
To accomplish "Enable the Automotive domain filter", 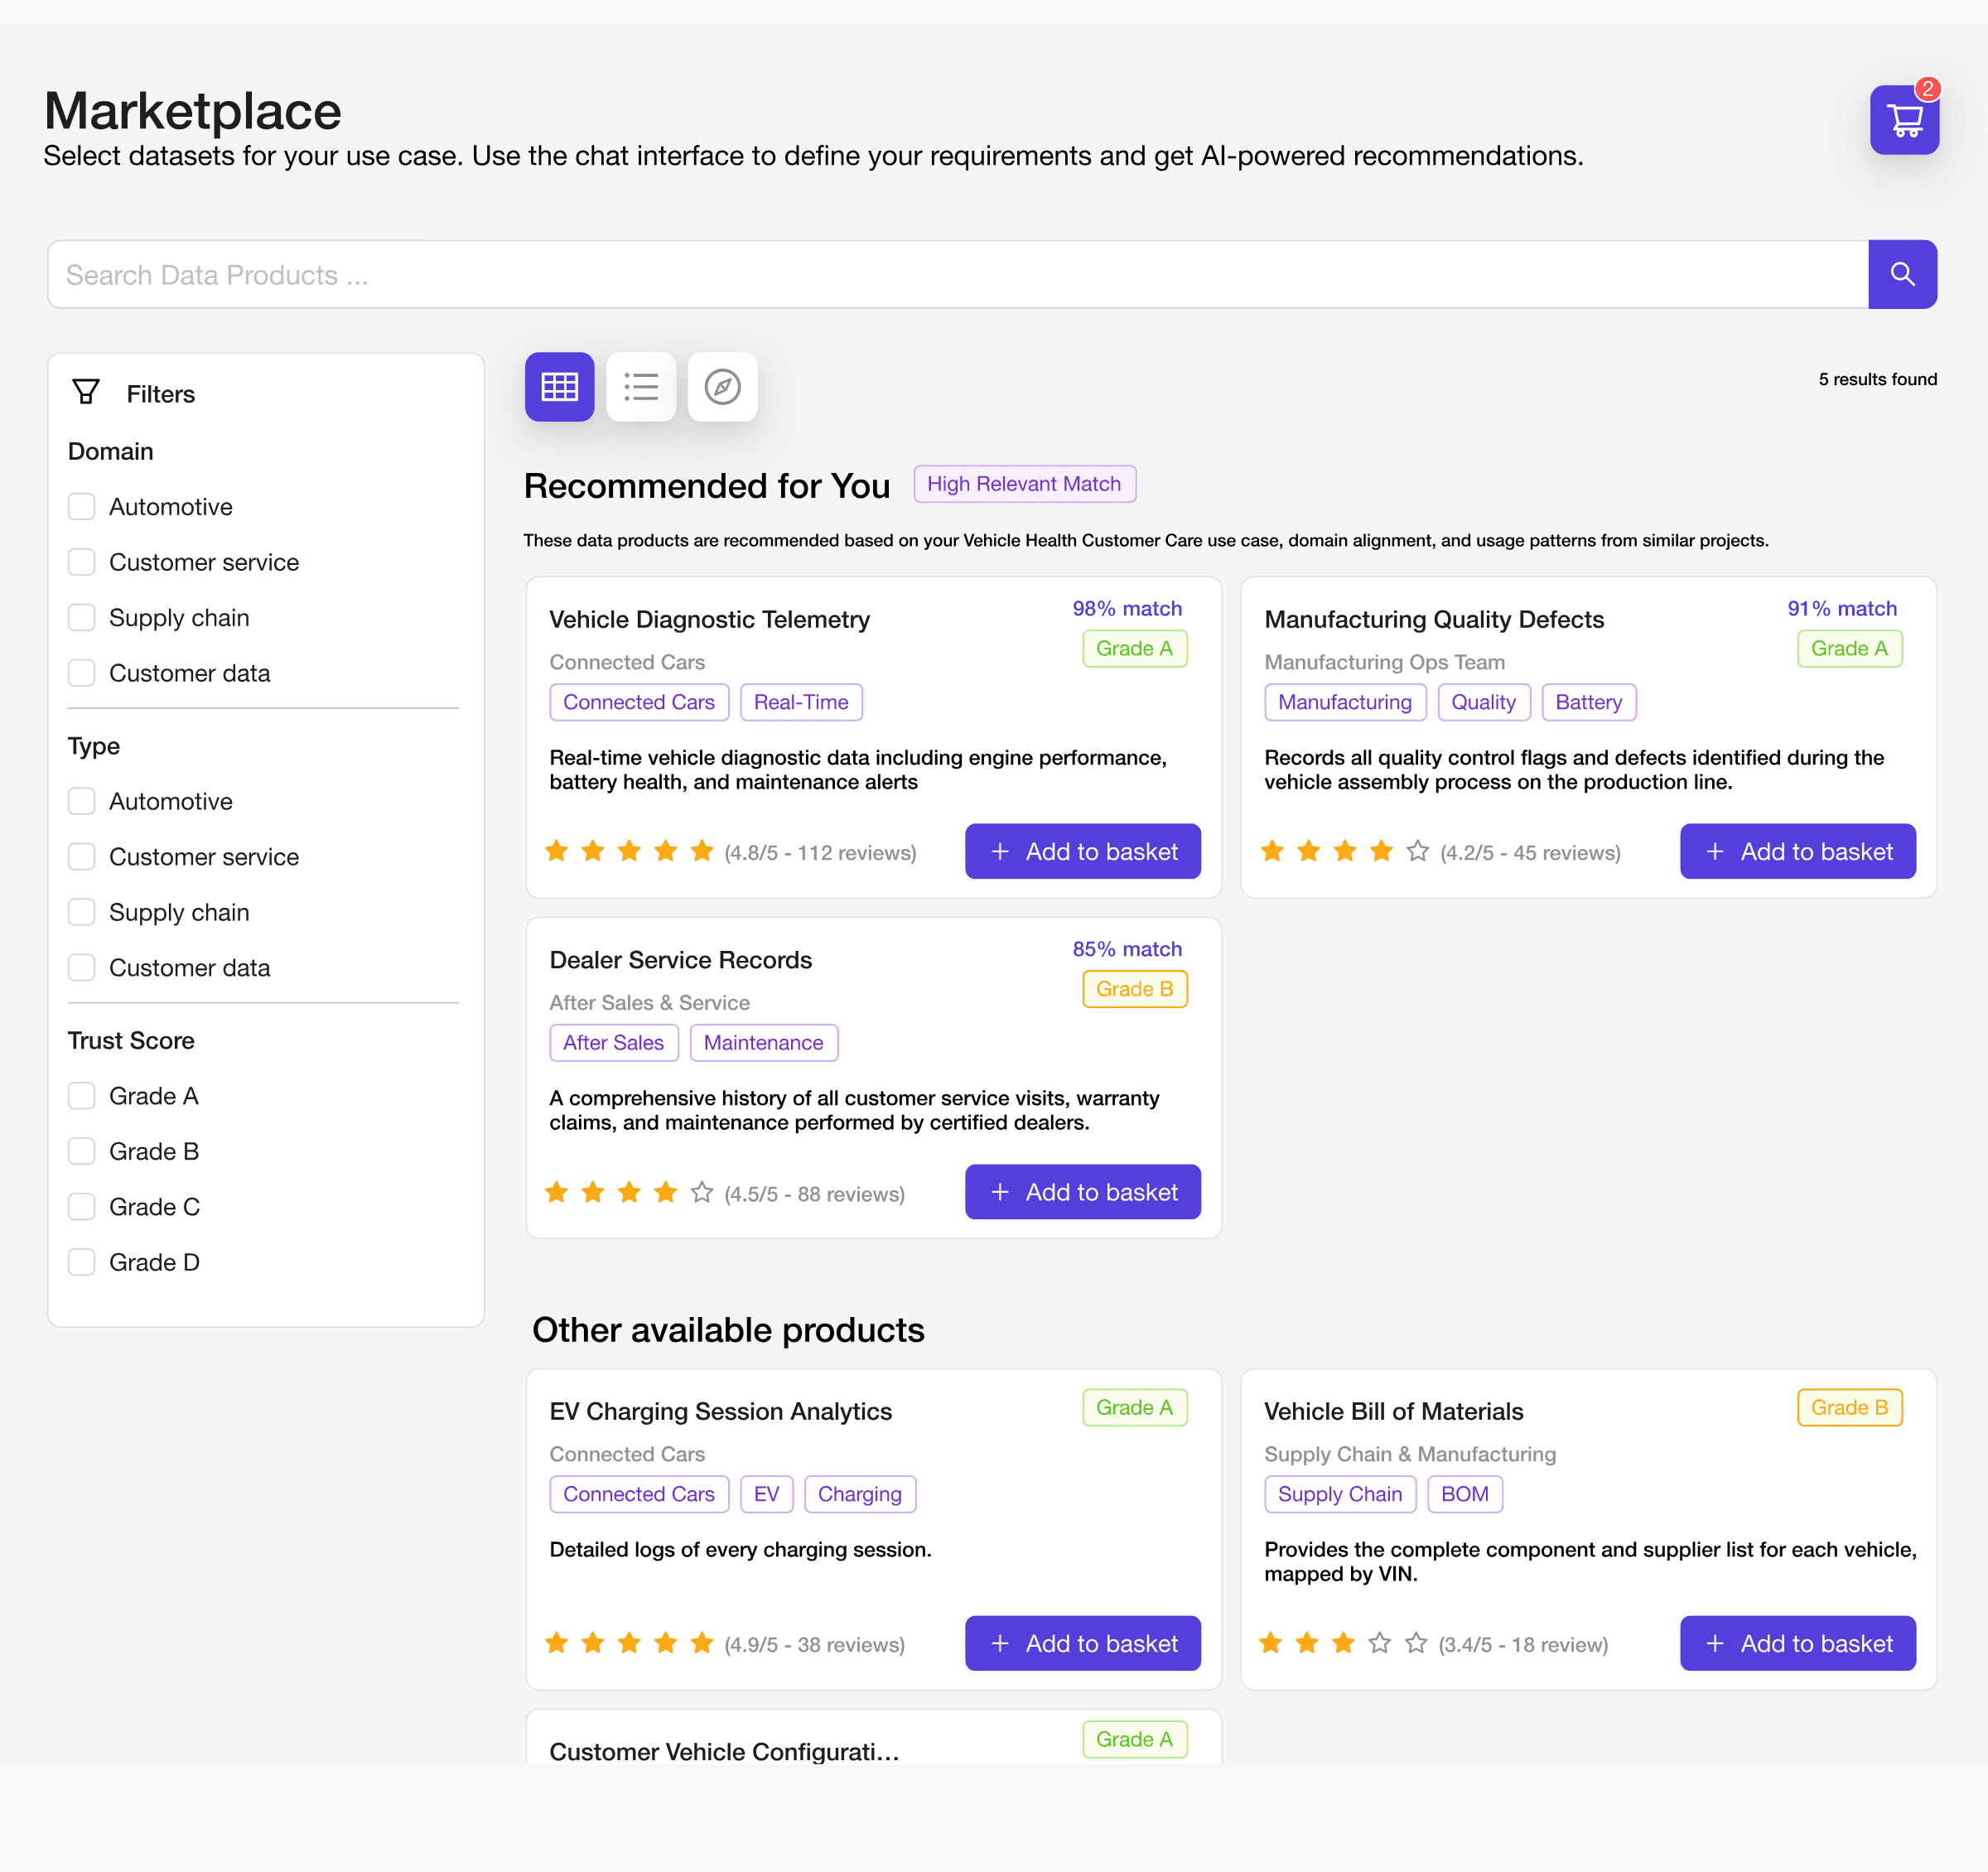I will 82,507.
